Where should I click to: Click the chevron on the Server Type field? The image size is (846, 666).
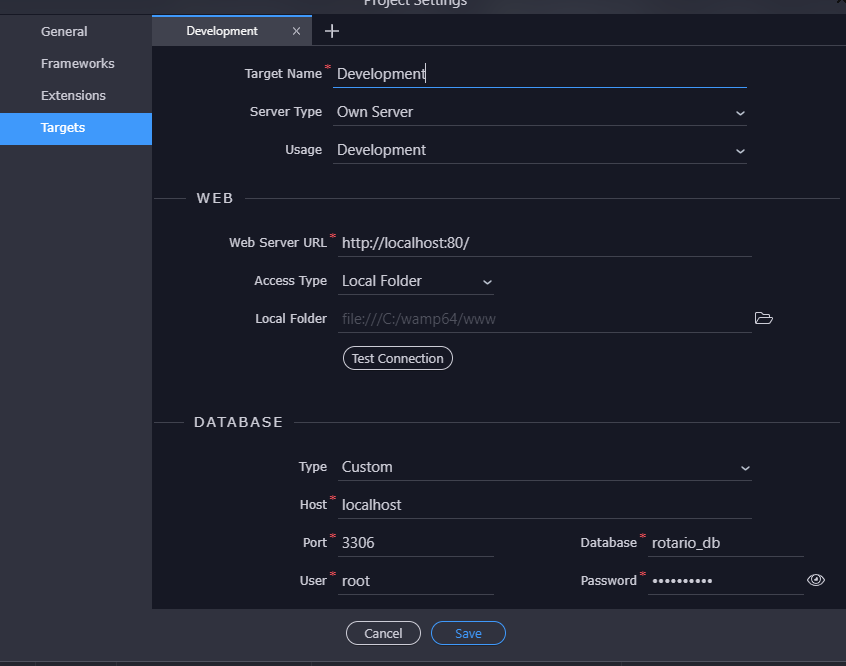[740, 112]
